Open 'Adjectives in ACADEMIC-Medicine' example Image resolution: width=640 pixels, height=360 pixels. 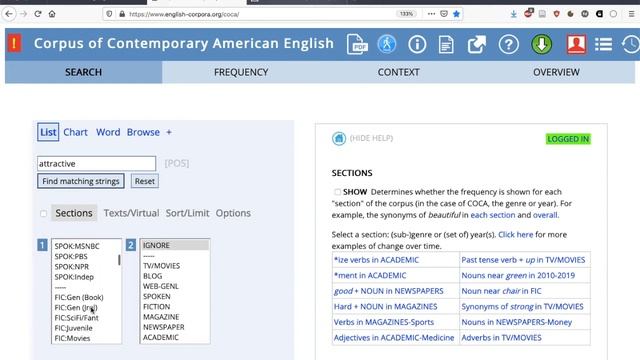(394, 338)
